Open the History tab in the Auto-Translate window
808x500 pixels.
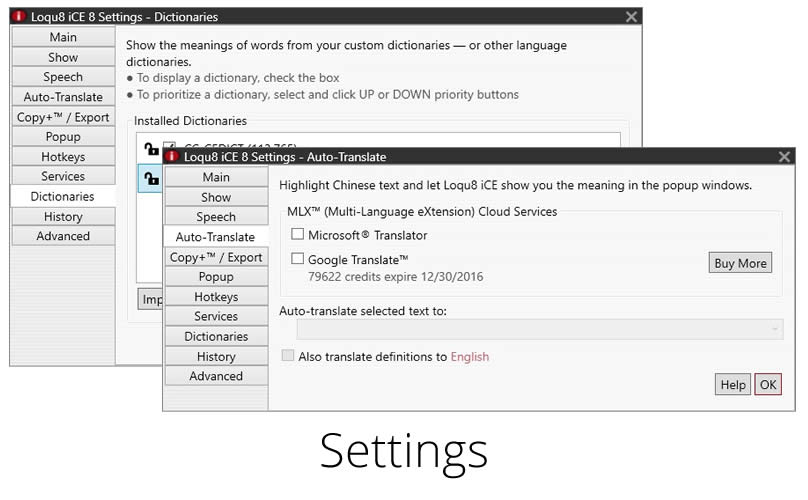(216, 357)
